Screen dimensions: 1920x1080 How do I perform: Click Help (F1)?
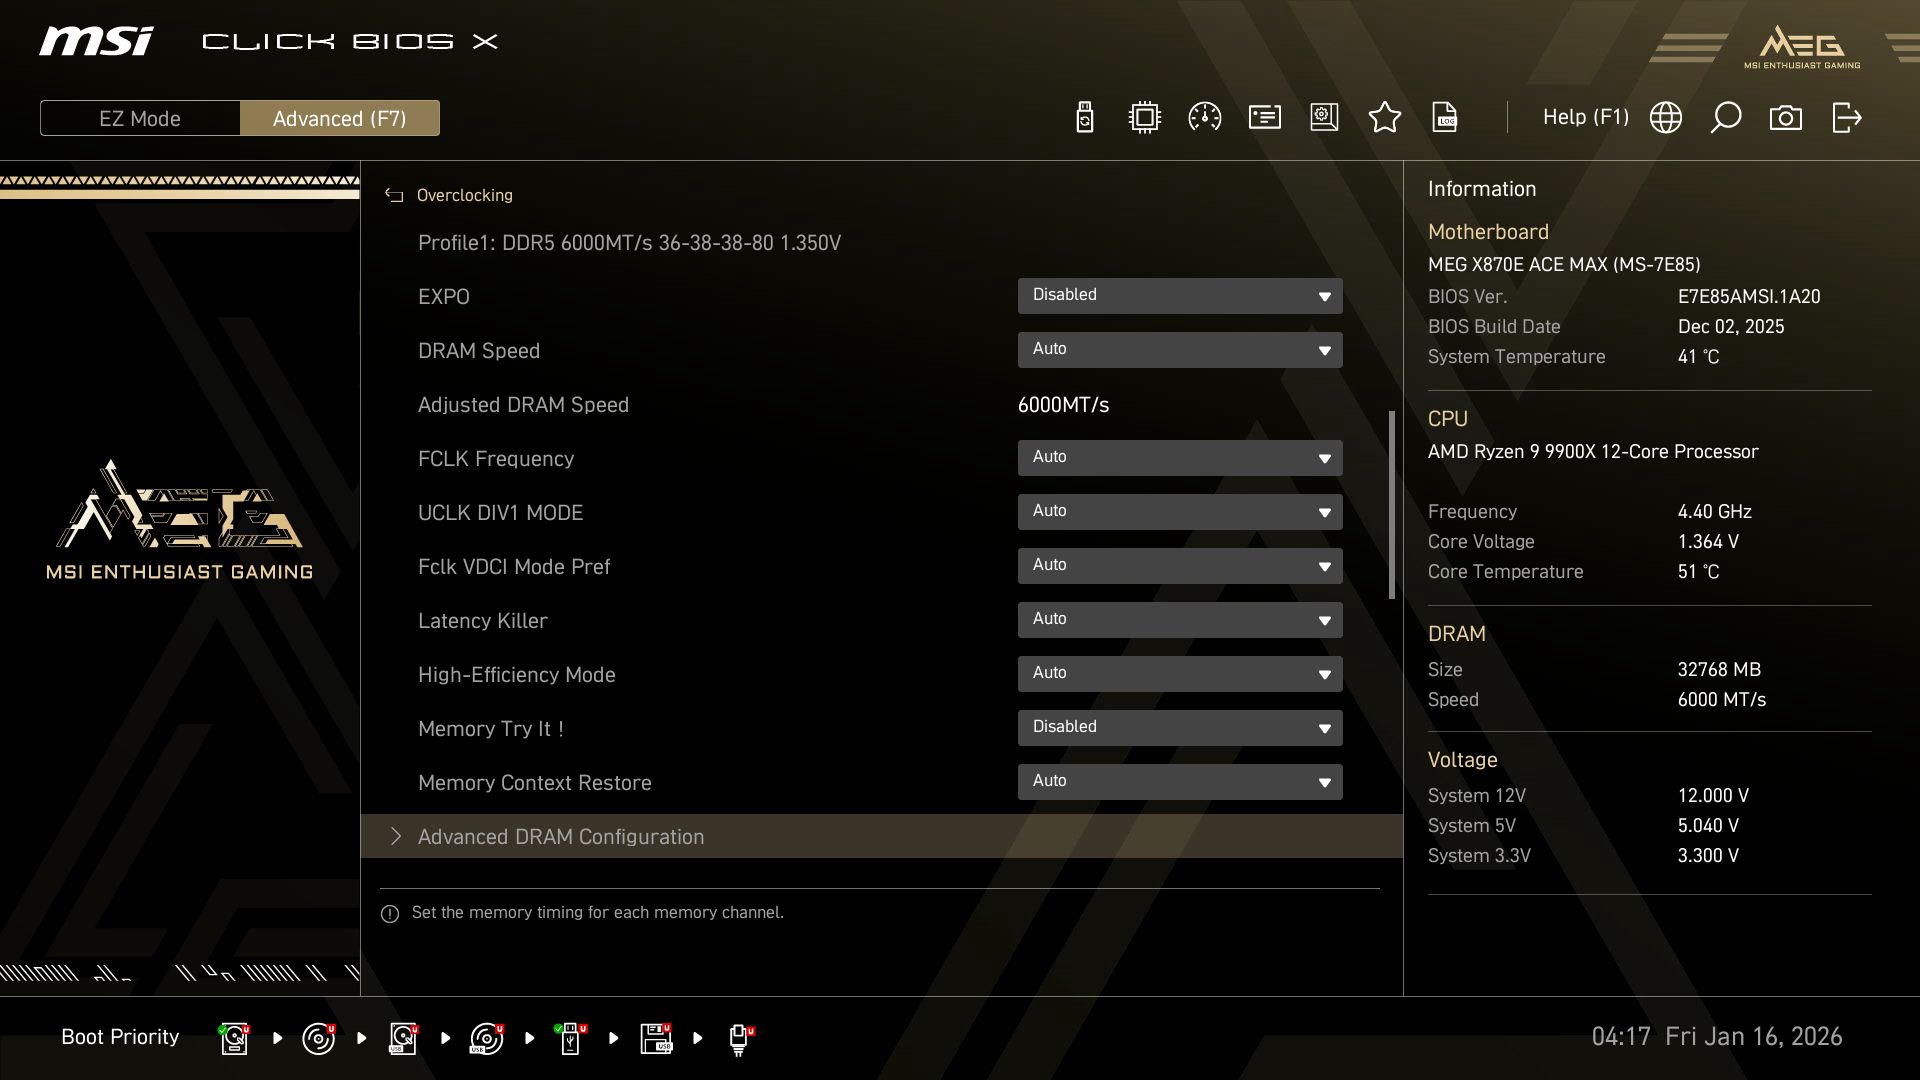pyautogui.click(x=1586, y=117)
